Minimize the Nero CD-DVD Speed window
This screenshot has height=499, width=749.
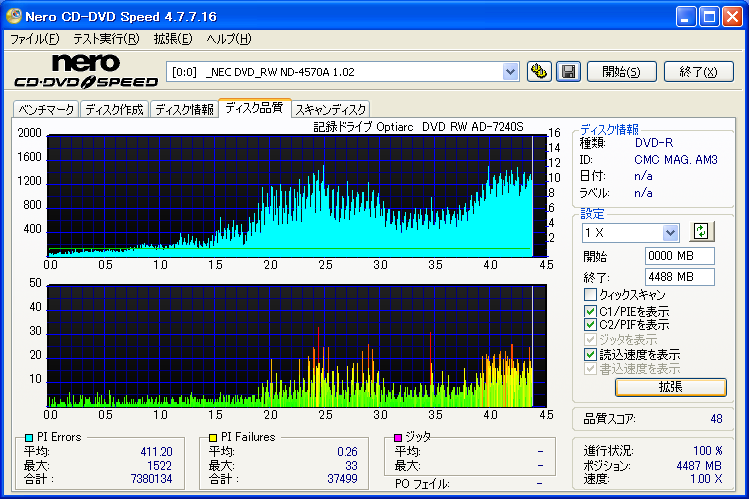pyautogui.click(x=685, y=17)
